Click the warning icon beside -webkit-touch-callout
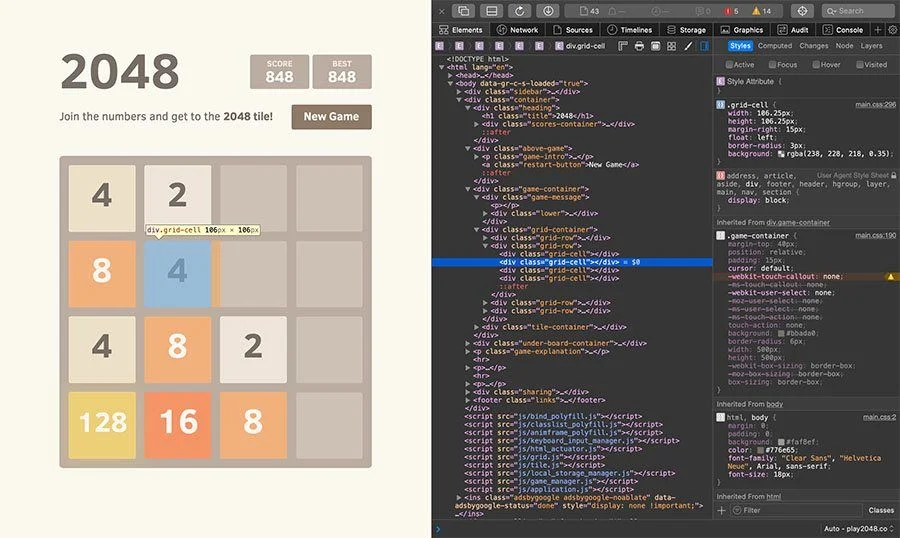This screenshot has height=538, width=900. tap(891, 277)
